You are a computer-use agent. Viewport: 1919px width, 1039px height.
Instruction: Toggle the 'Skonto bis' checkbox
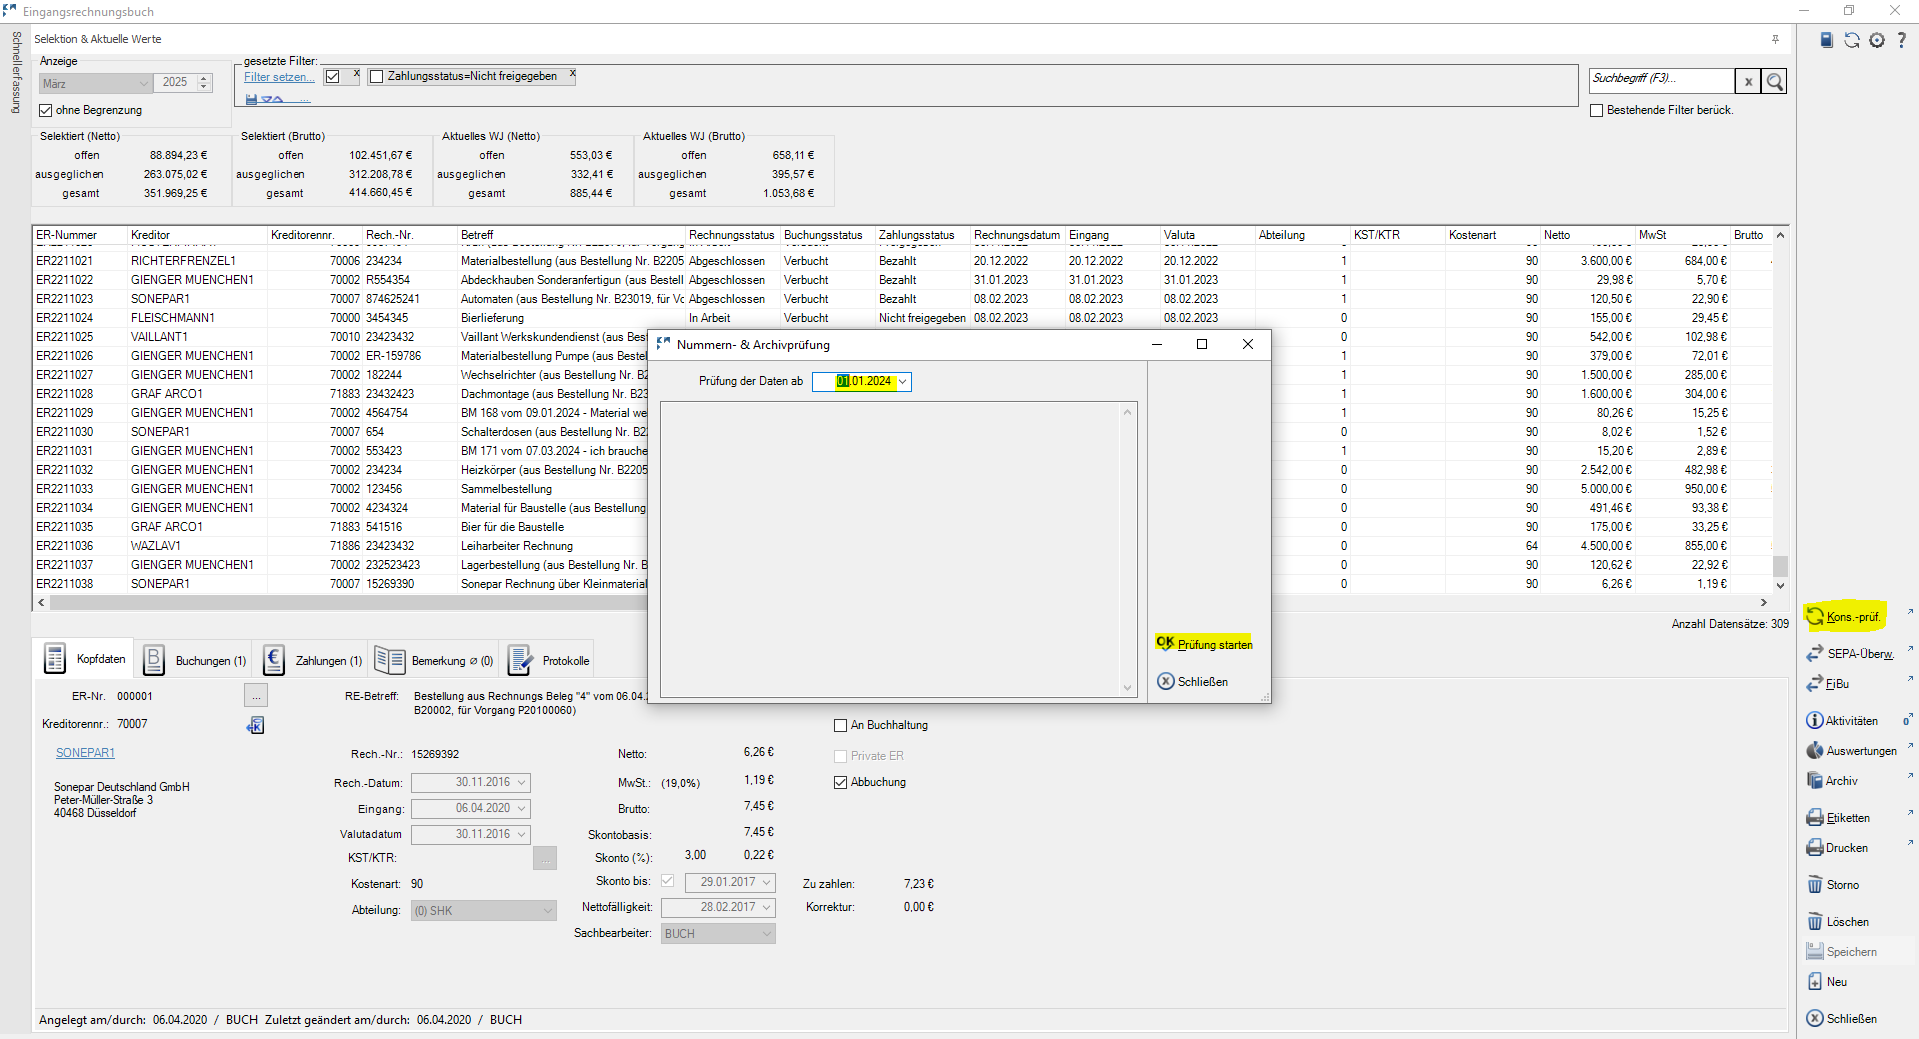tap(667, 881)
